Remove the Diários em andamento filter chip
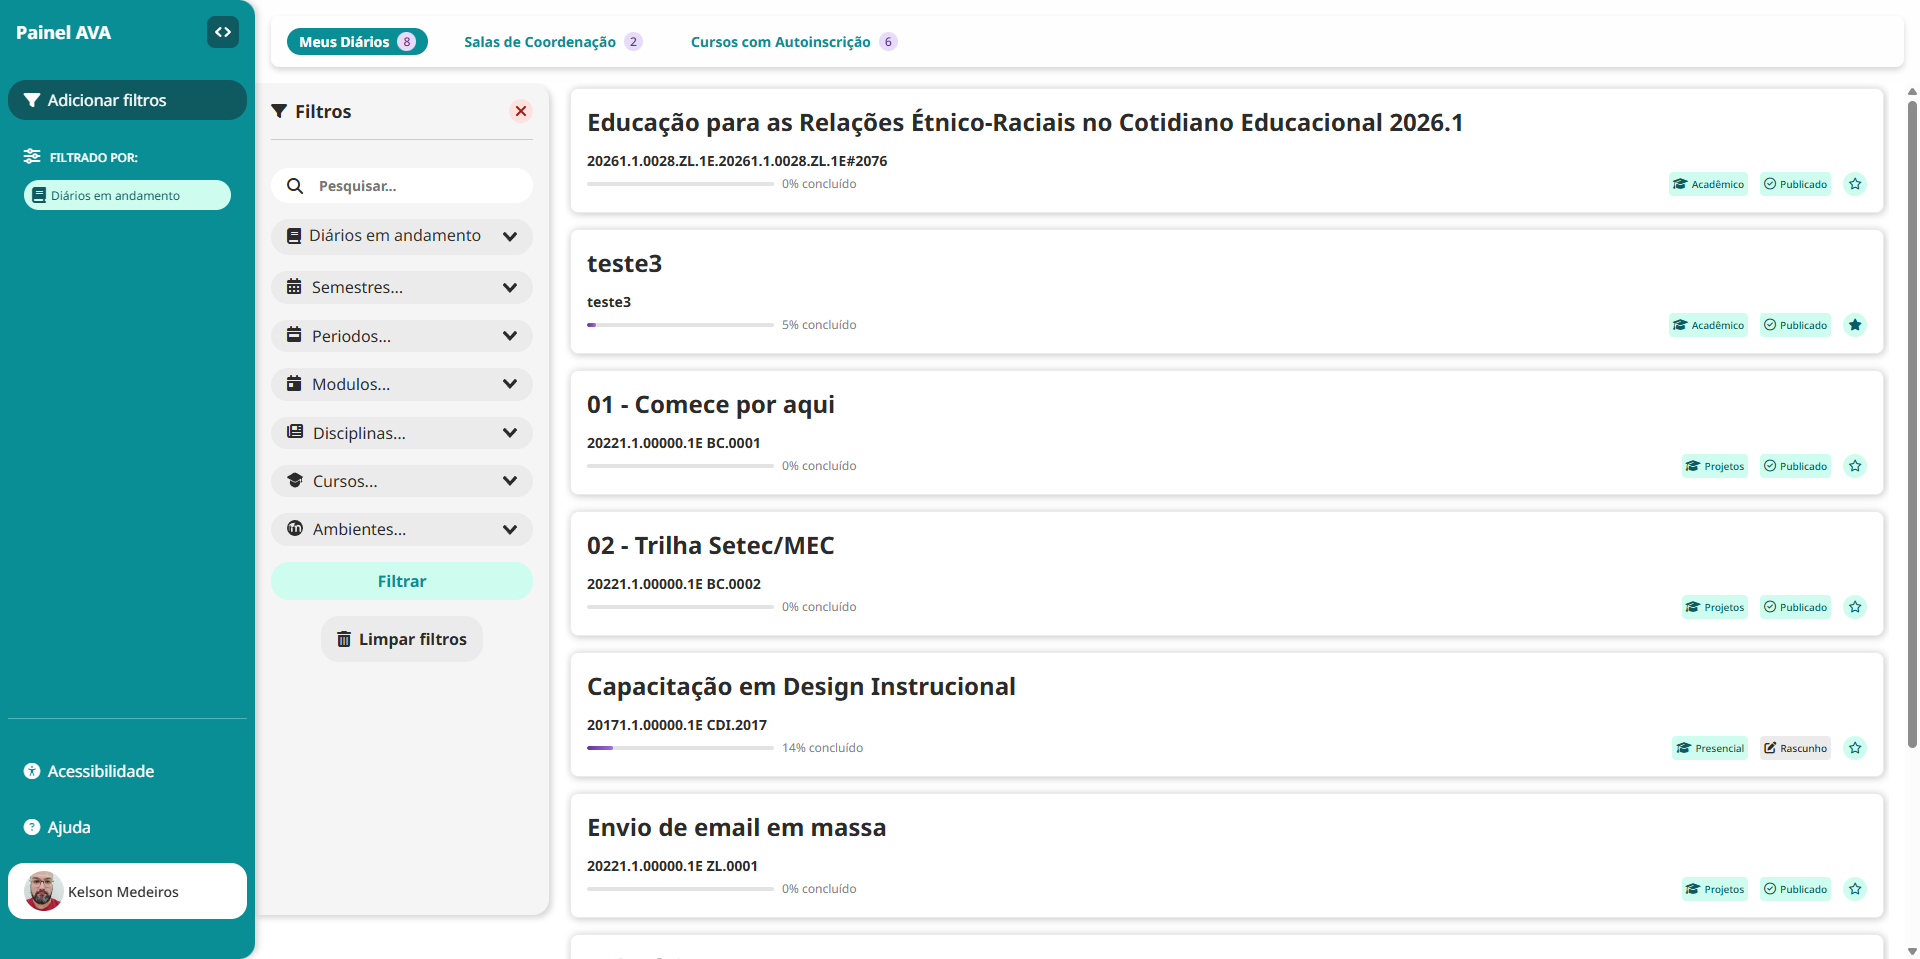Image resolution: width=1920 pixels, height=959 pixels. click(127, 195)
